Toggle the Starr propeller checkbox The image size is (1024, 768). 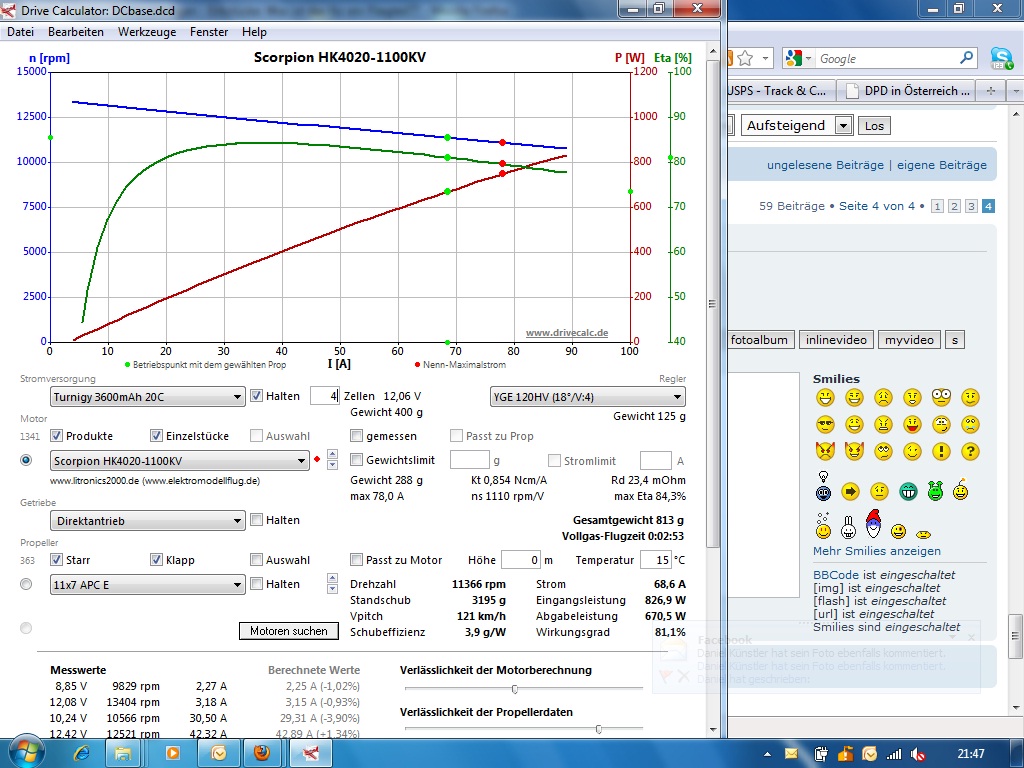56,560
